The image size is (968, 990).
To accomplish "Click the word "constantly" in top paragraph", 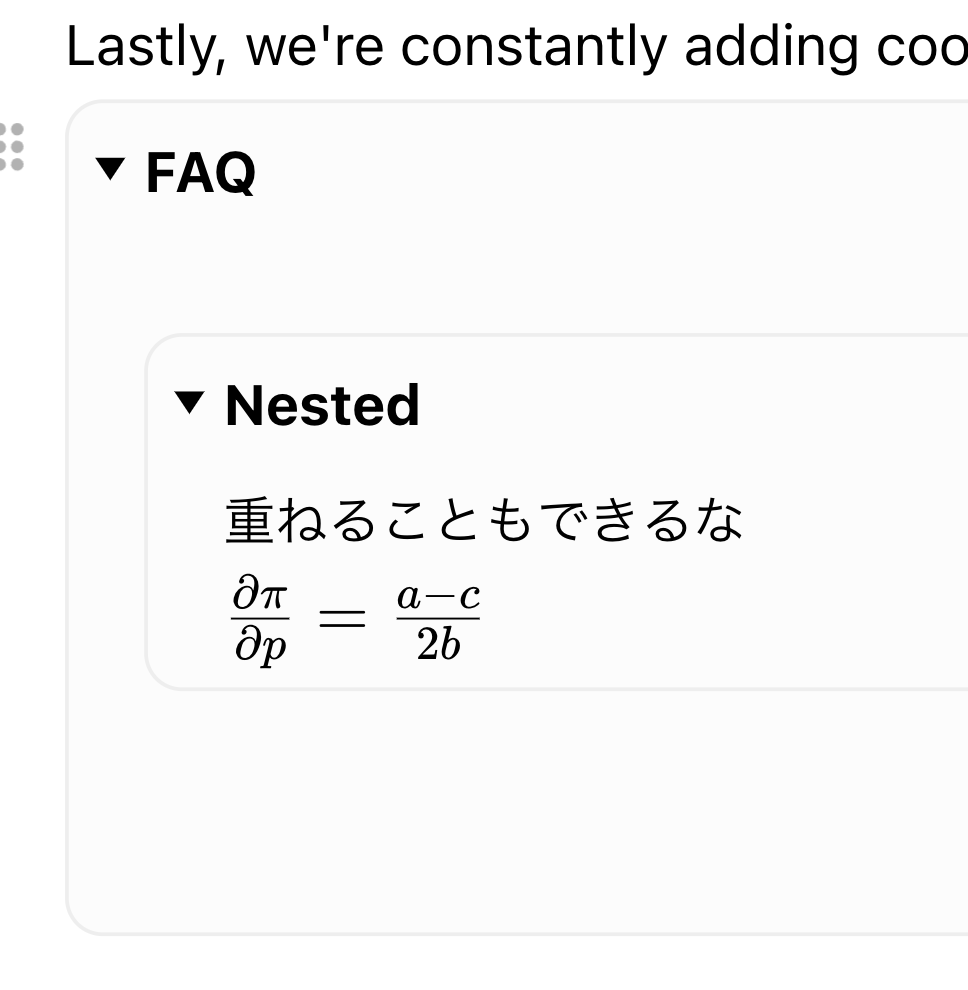I will [x=534, y=47].
